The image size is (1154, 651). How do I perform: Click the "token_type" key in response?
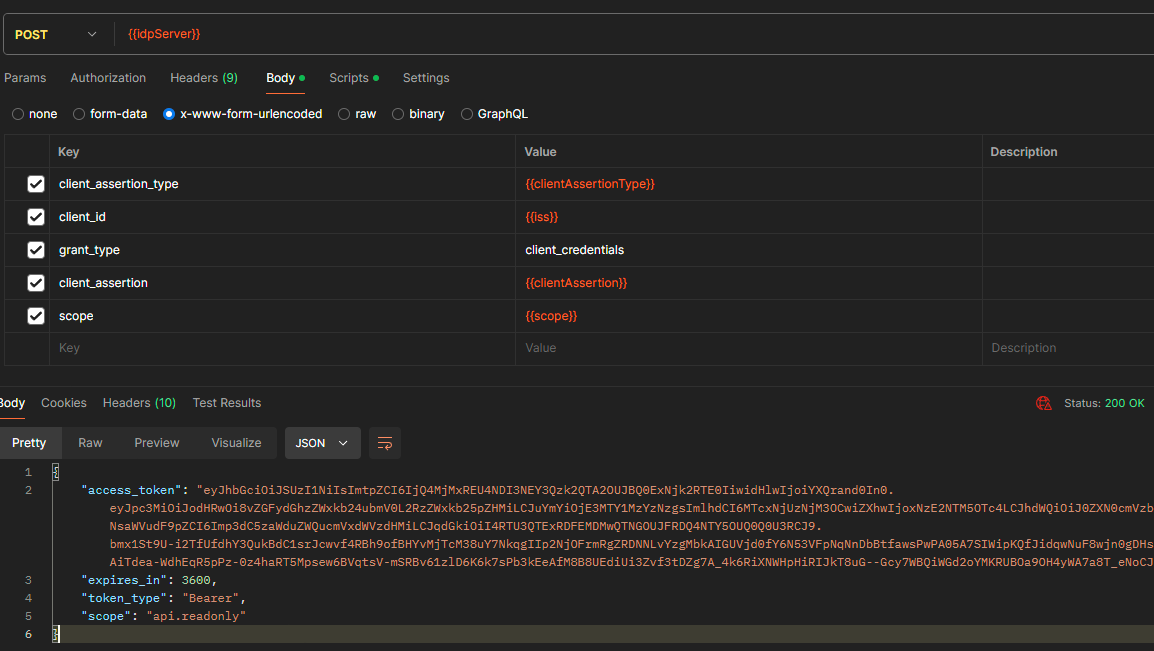[x=124, y=598]
